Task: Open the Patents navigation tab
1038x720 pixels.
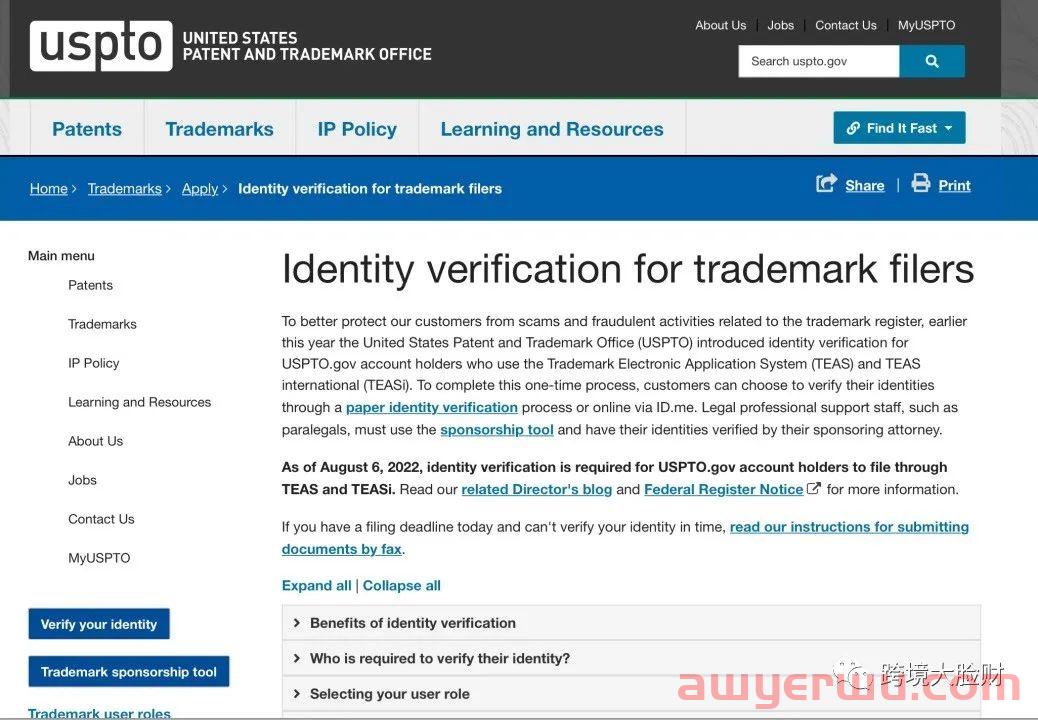Action: (x=87, y=129)
